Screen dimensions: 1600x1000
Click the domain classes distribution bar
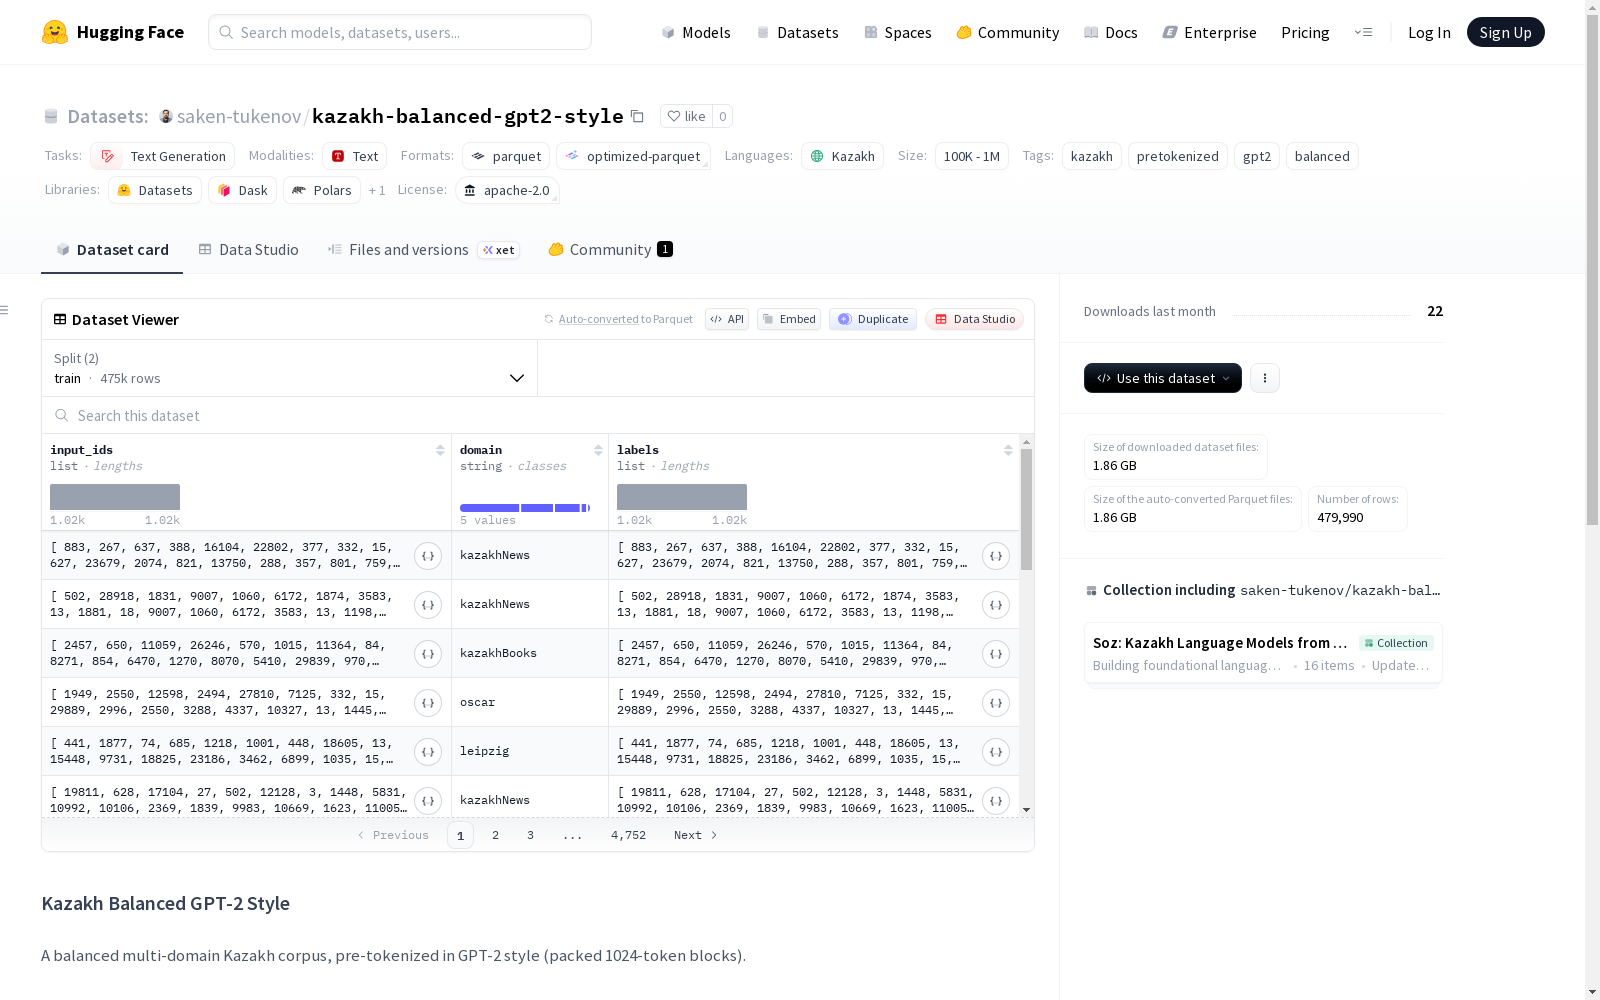[x=525, y=508]
